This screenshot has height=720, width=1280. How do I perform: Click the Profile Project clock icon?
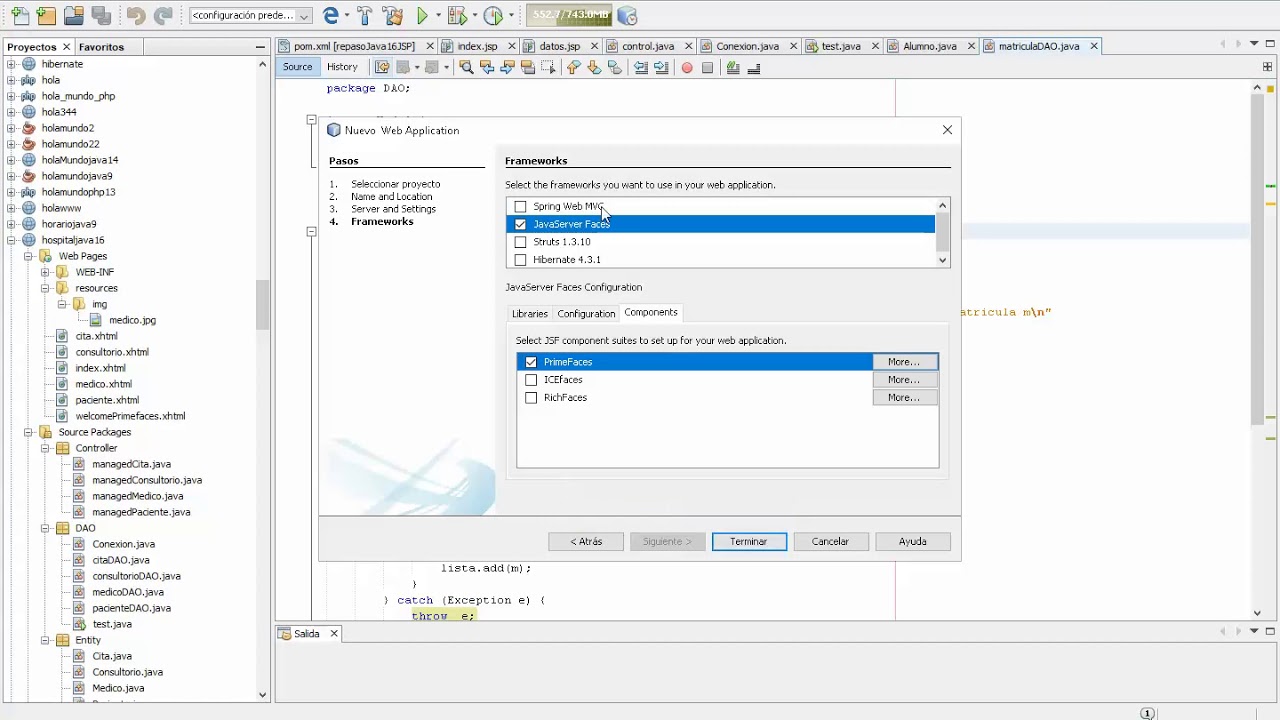[x=493, y=15]
